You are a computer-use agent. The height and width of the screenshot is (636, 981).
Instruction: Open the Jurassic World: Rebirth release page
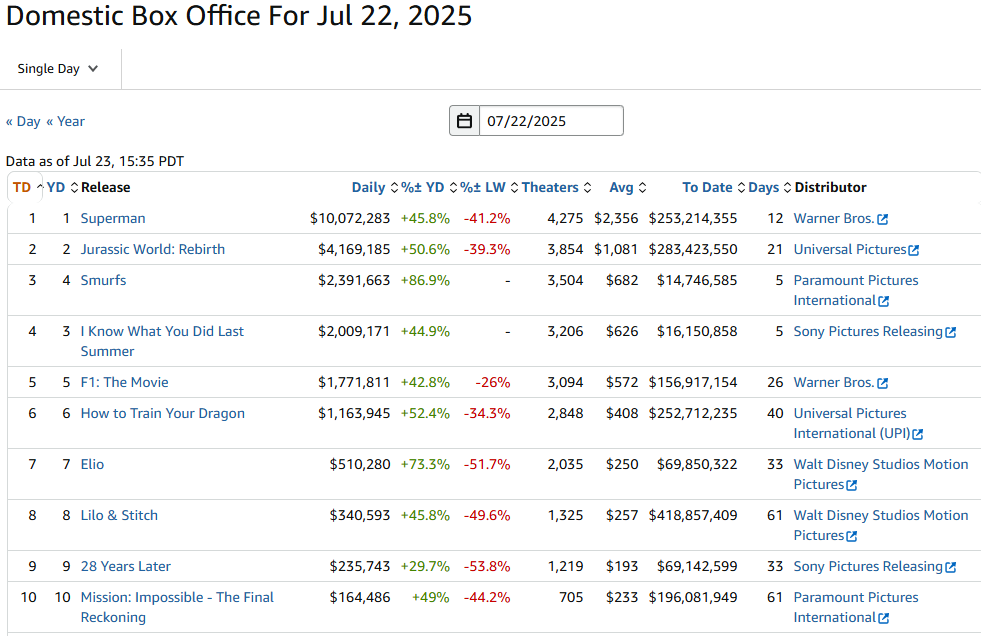point(153,250)
